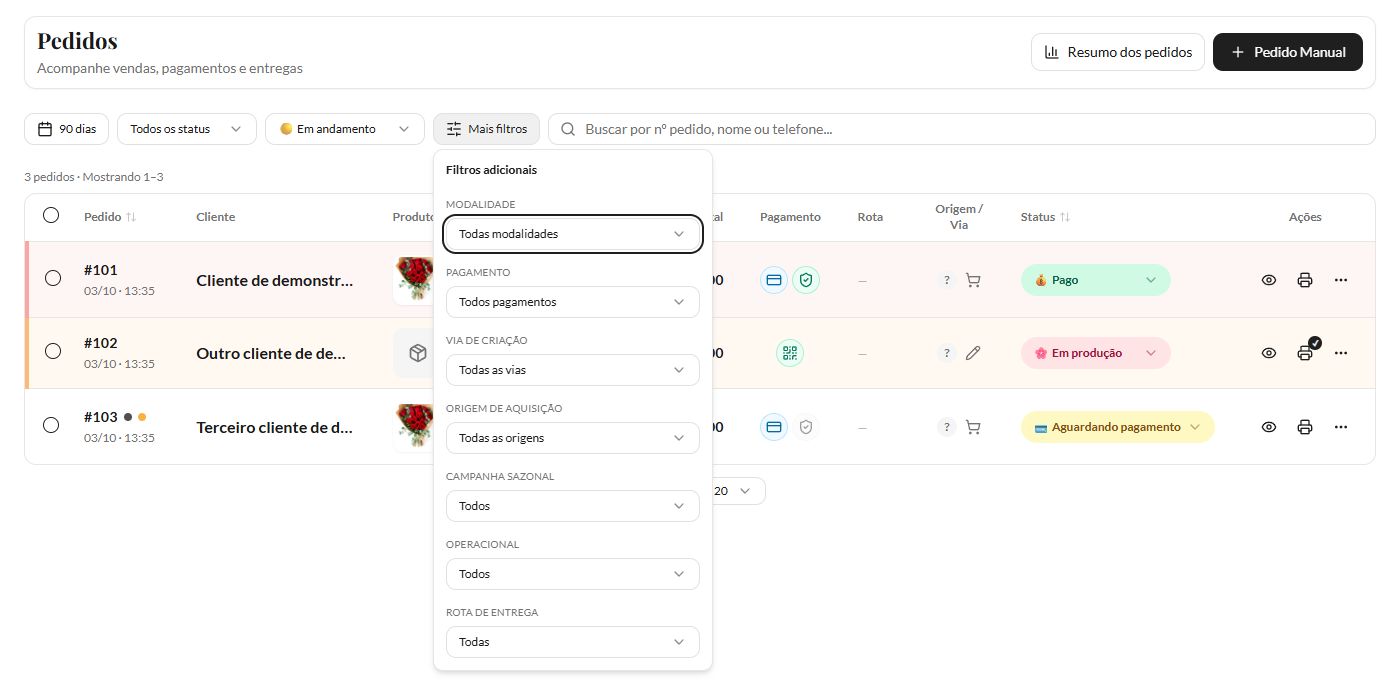Close the Mais filtros panel button
The image size is (1400, 700).
486,129
